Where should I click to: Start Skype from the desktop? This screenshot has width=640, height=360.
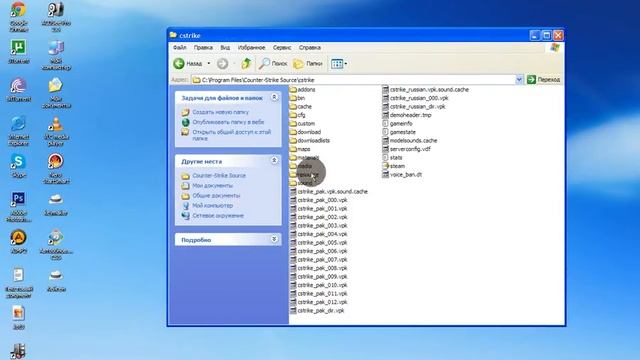pos(18,166)
